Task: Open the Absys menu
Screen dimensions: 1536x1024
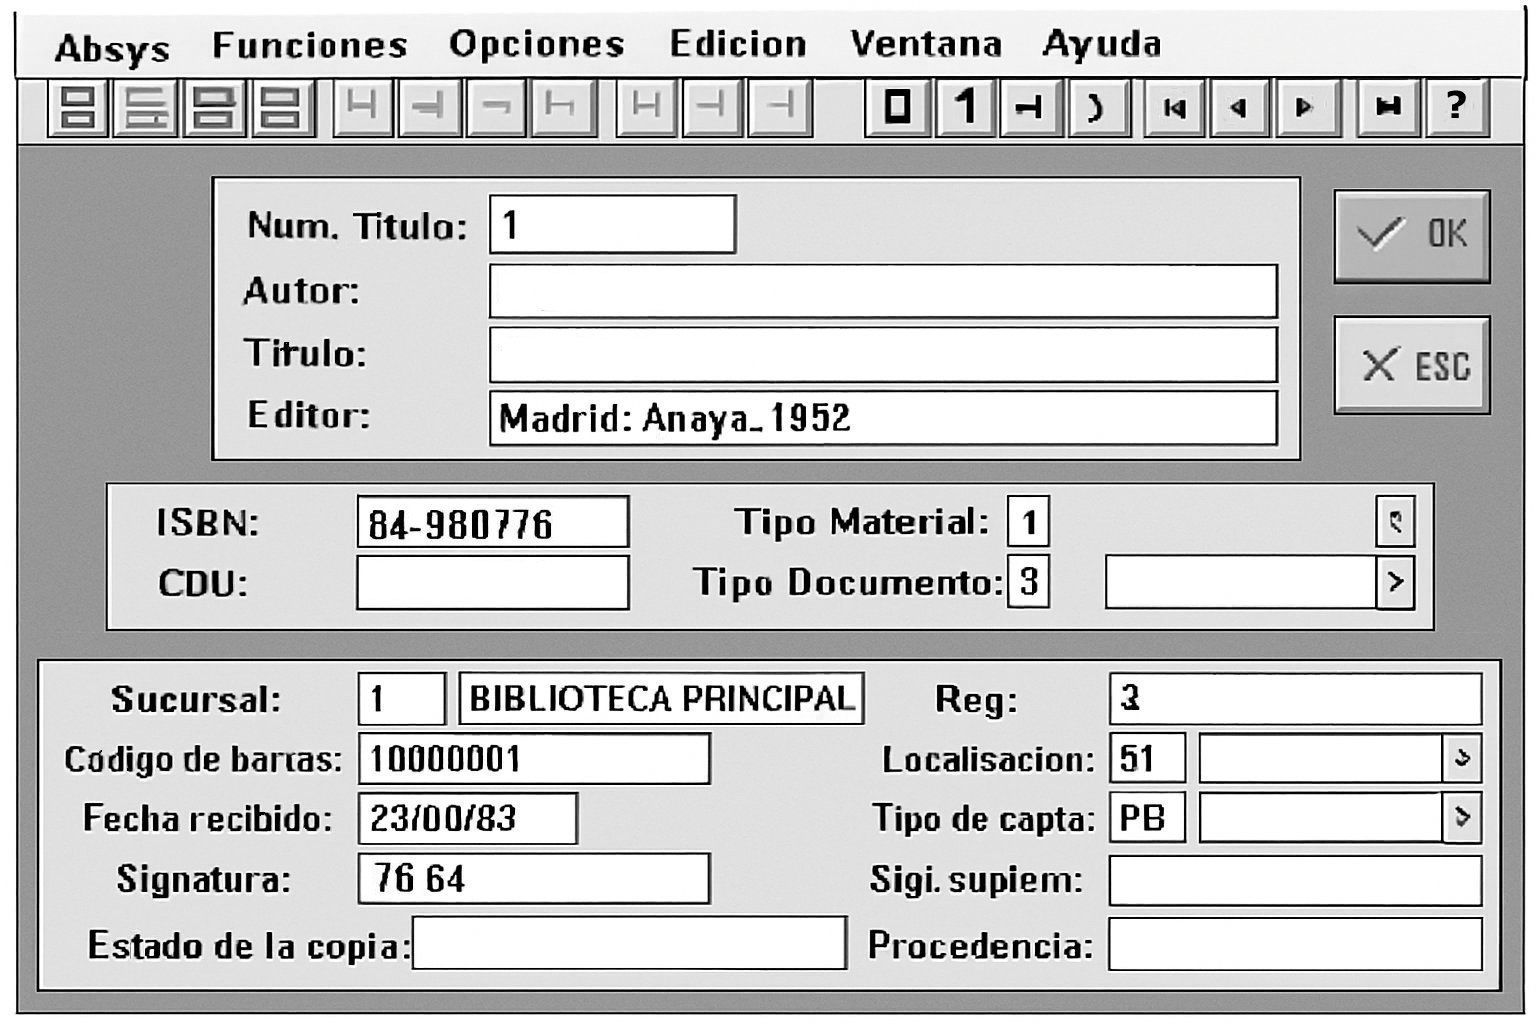Action: tap(112, 47)
